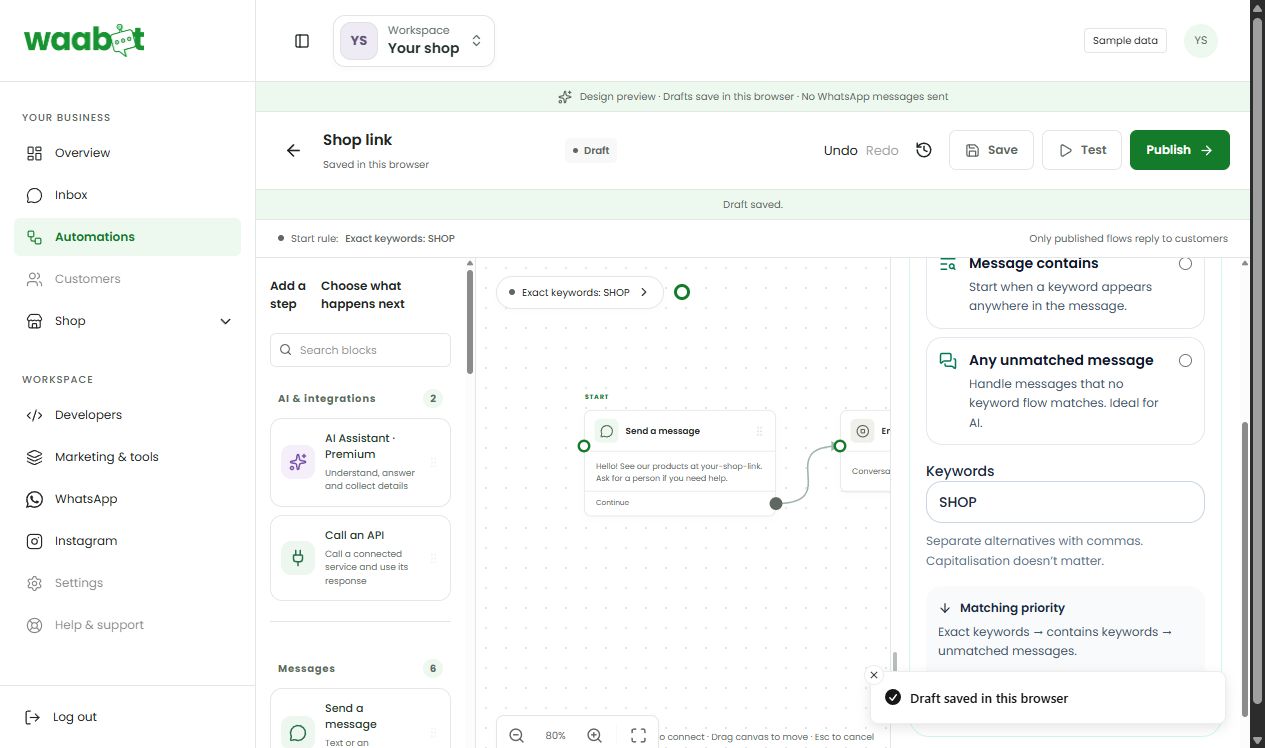This screenshot has width=1265, height=748.
Task: Click the Send a message input port
Action: coord(584,446)
